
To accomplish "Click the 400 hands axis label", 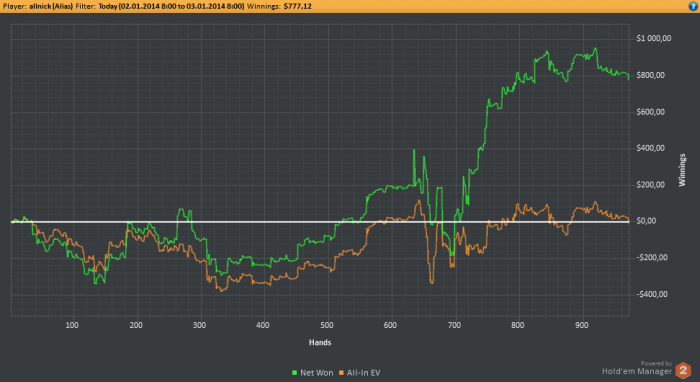I will coord(263,325).
